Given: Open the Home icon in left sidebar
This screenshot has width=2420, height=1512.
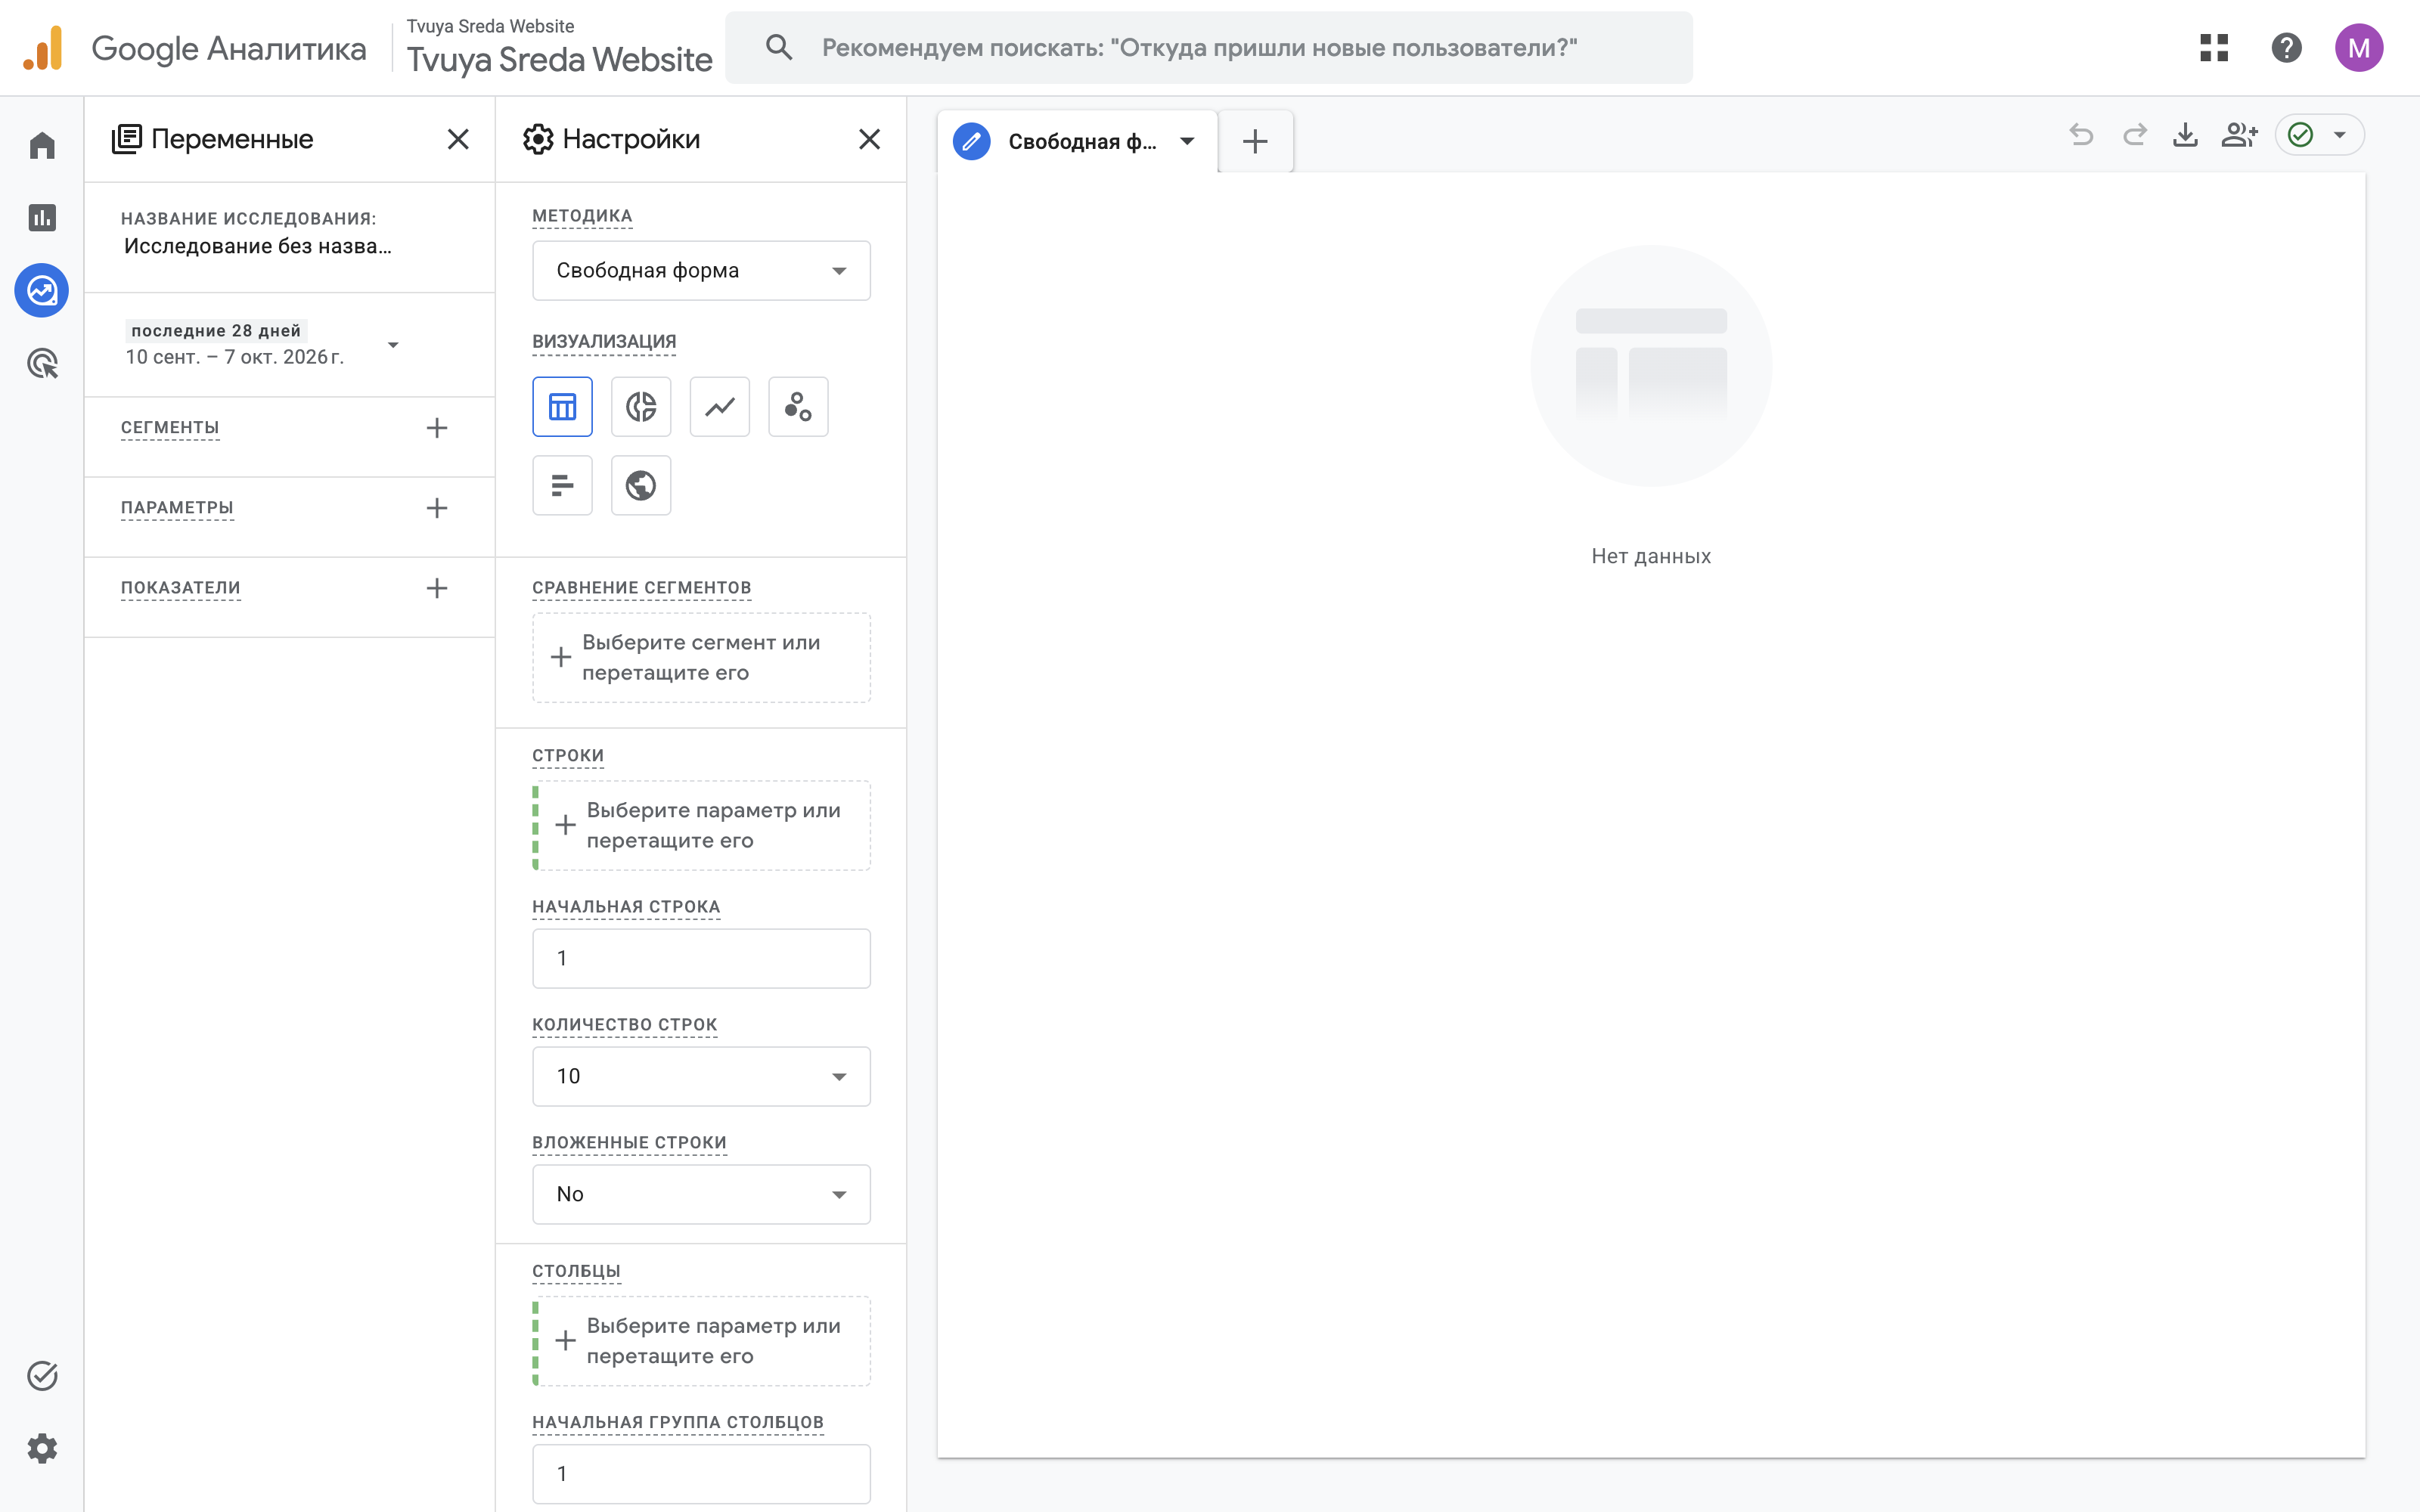Looking at the screenshot, I should tap(42, 146).
